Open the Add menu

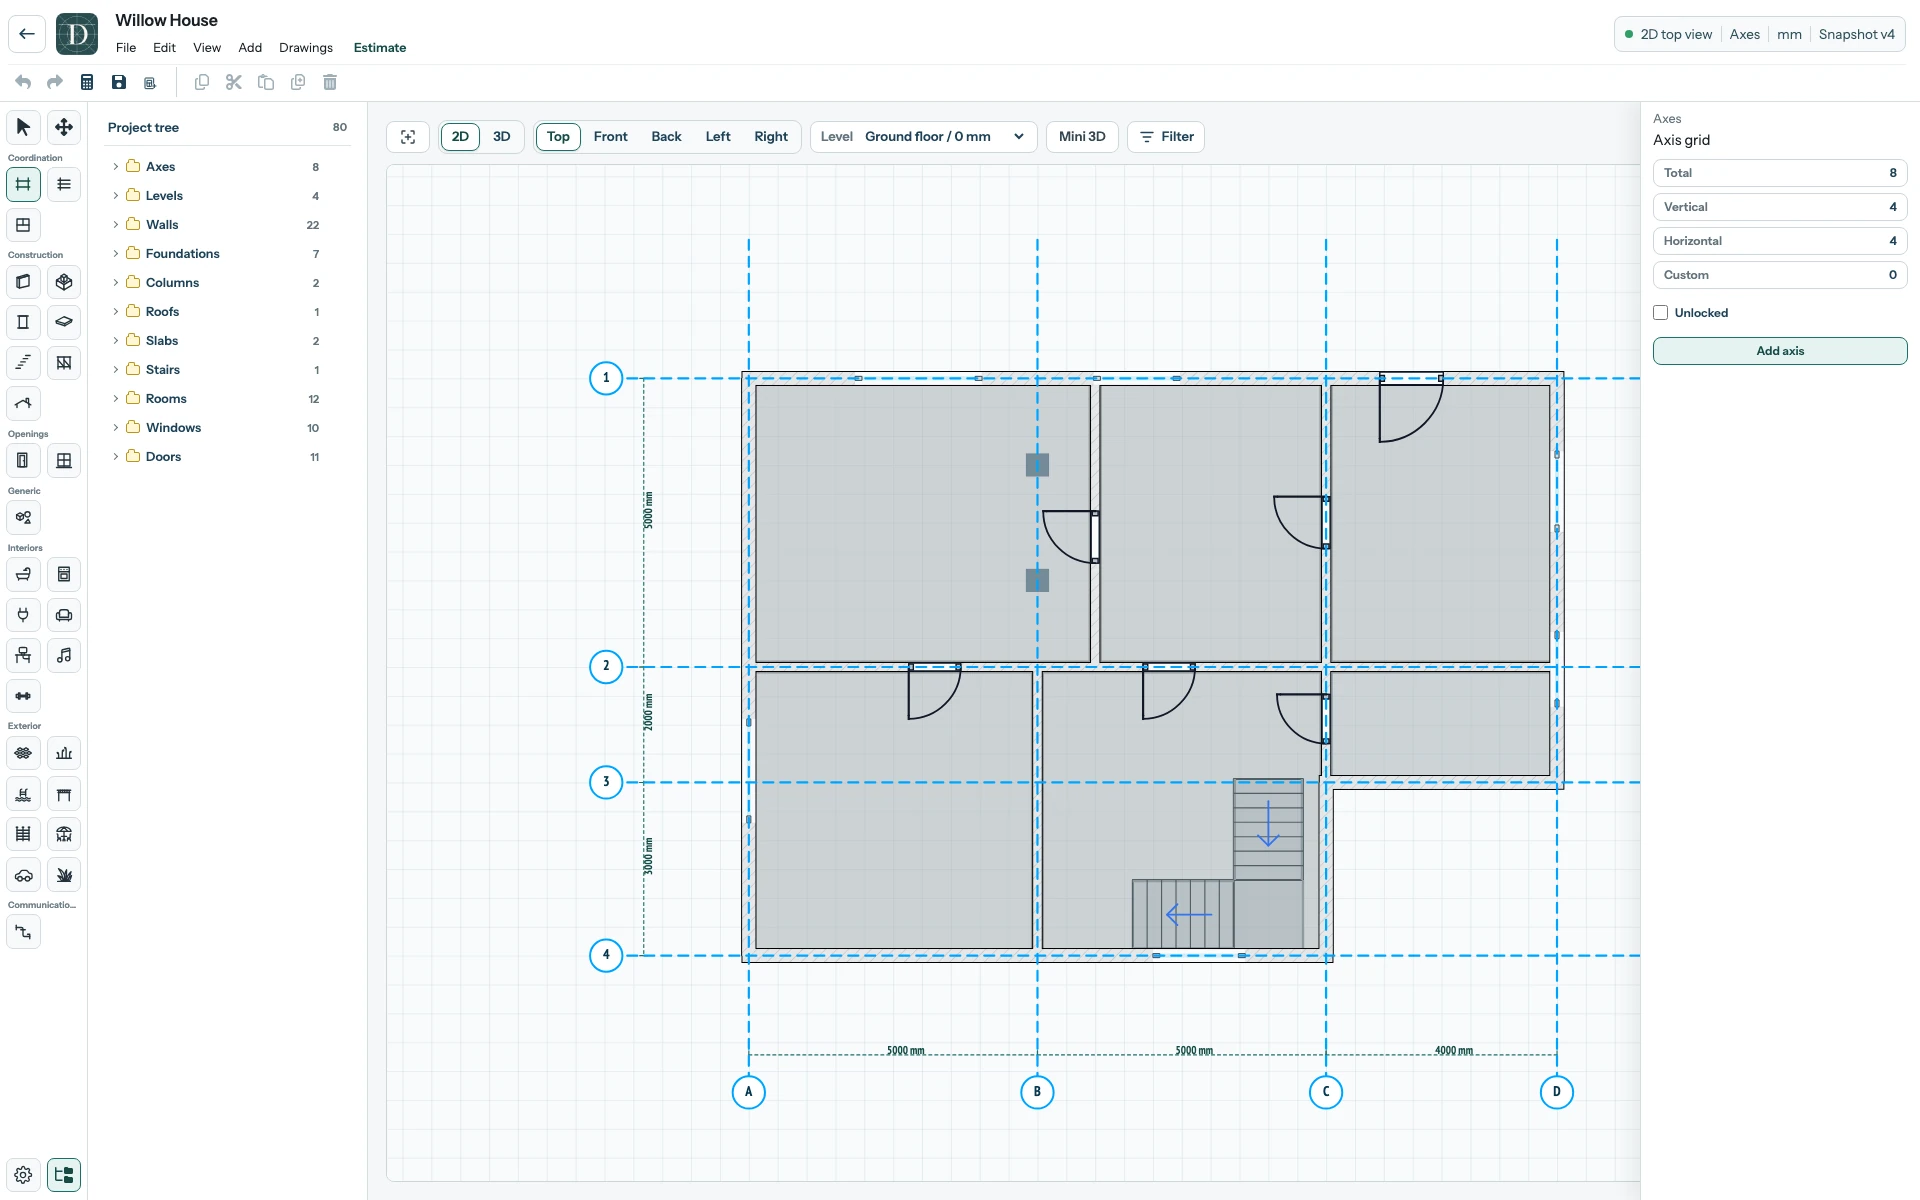250,48
